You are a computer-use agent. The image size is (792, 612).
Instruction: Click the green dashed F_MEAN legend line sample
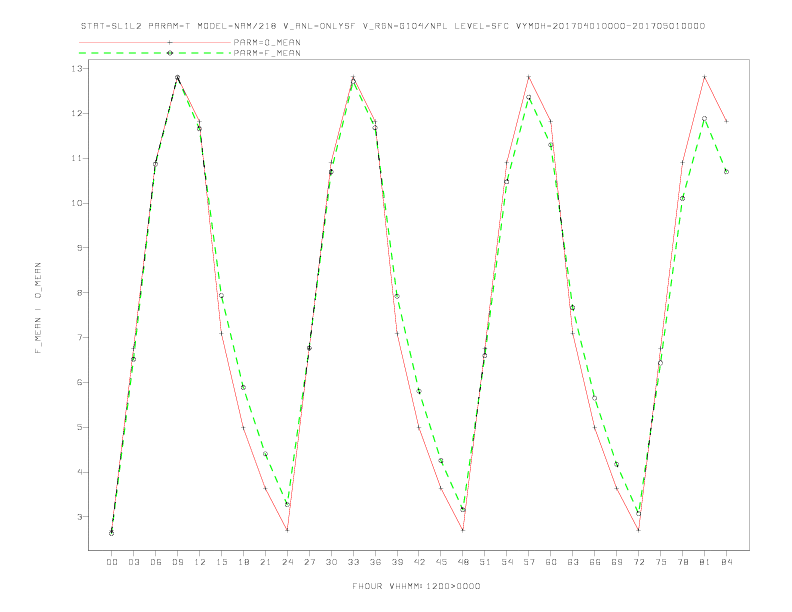(155, 53)
